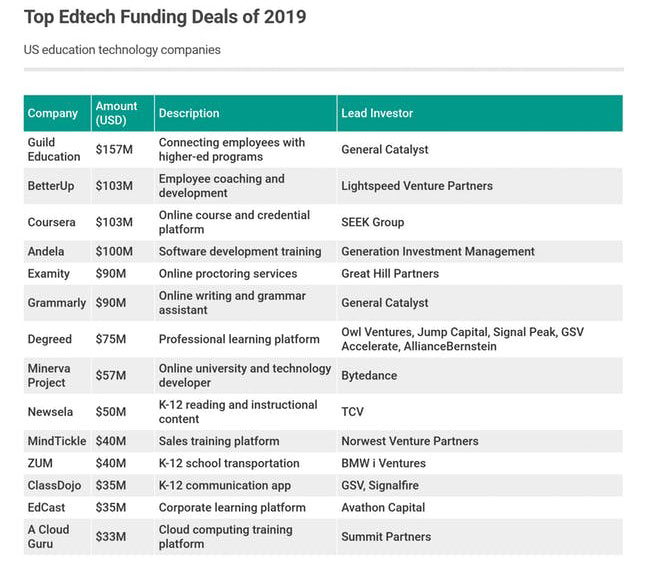The image size is (648, 566).
Task: Click the $90M amount in Grammarly row
Action: pyautogui.click(x=123, y=303)
